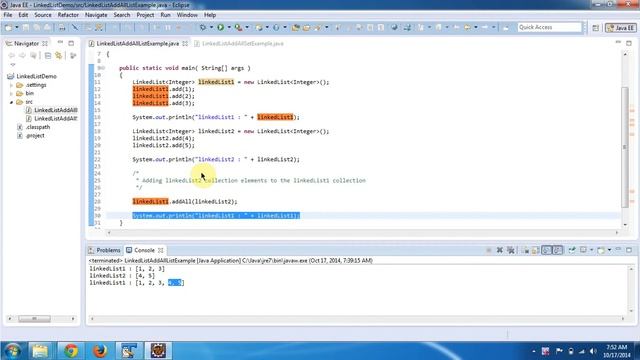Click the New Java Package icon
Image resolution: width=640 pixels, height=360 pixels.
(259, 27)
